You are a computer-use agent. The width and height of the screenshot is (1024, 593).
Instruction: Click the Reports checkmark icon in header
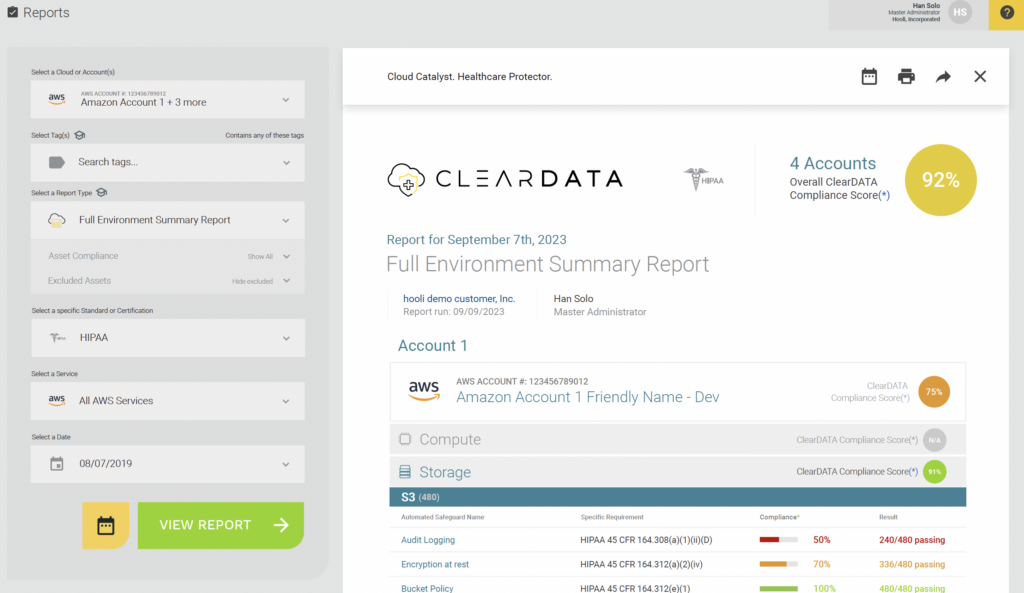tap(12, 12)
